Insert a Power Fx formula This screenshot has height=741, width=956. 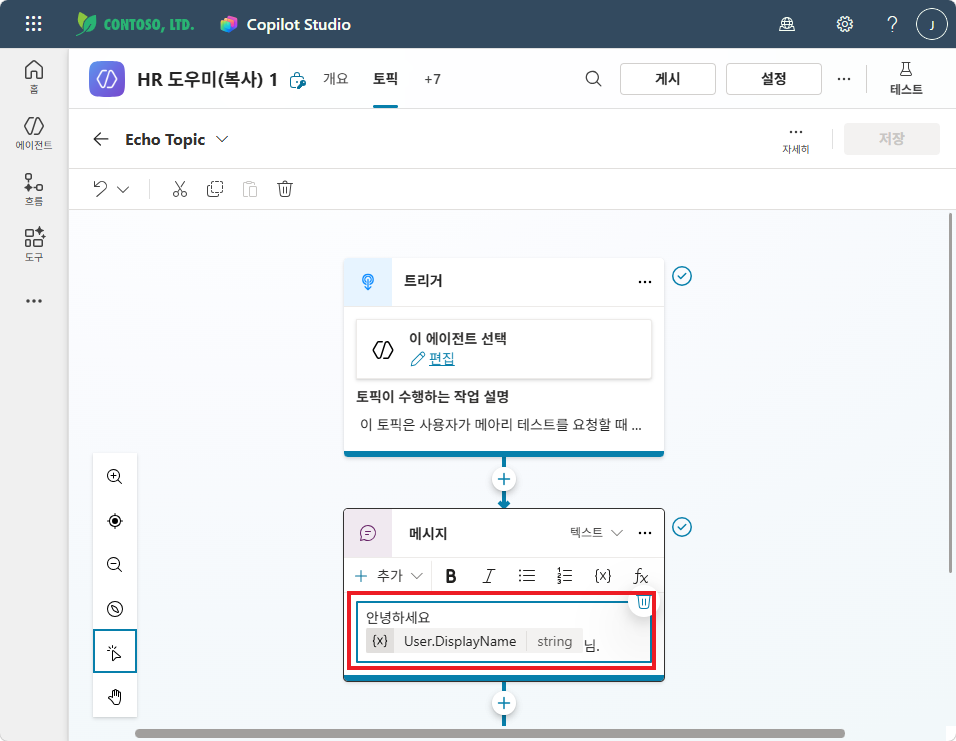[x=640, y=576]
